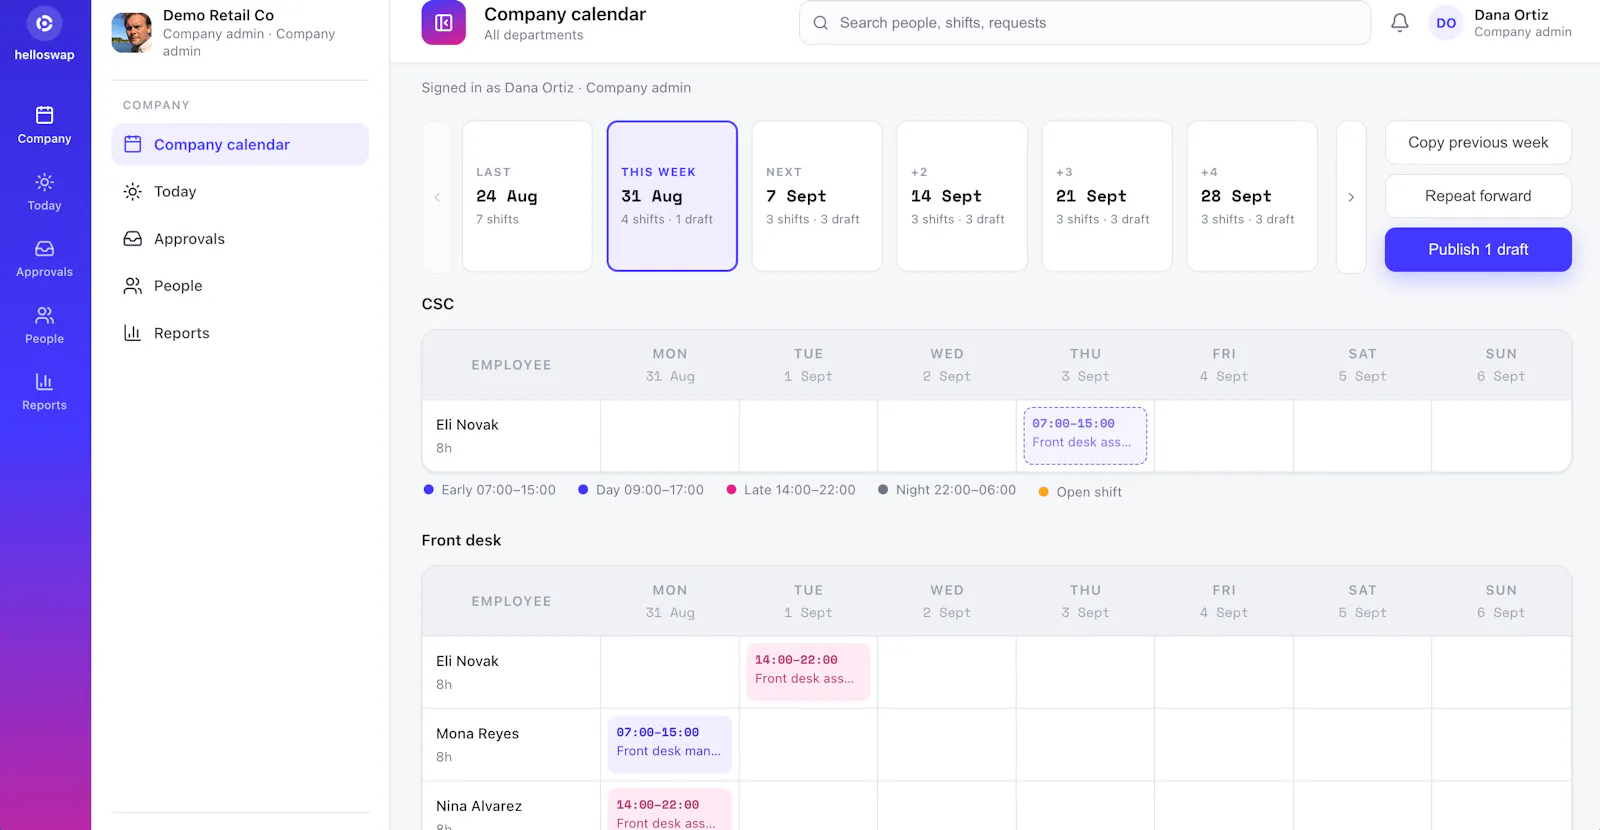Click the All departments subtitle
The height and width of the screenshot is (830, 1600).
(x=534, y=35)
